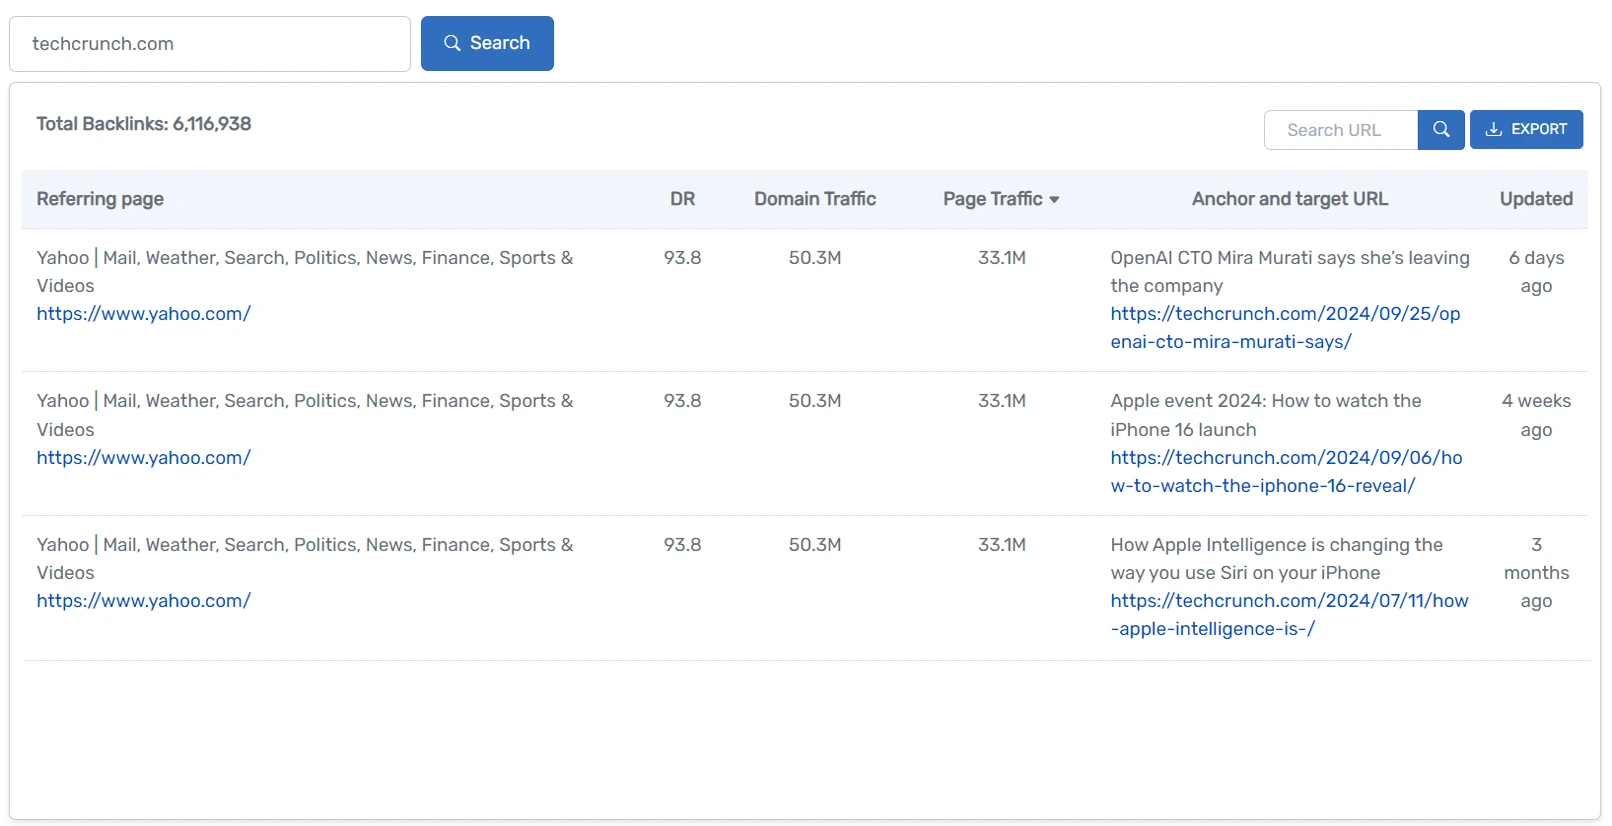This screenshot has height=826, width=1612.
Task: Click the Search URL filter field
Action: [1341, 130]
